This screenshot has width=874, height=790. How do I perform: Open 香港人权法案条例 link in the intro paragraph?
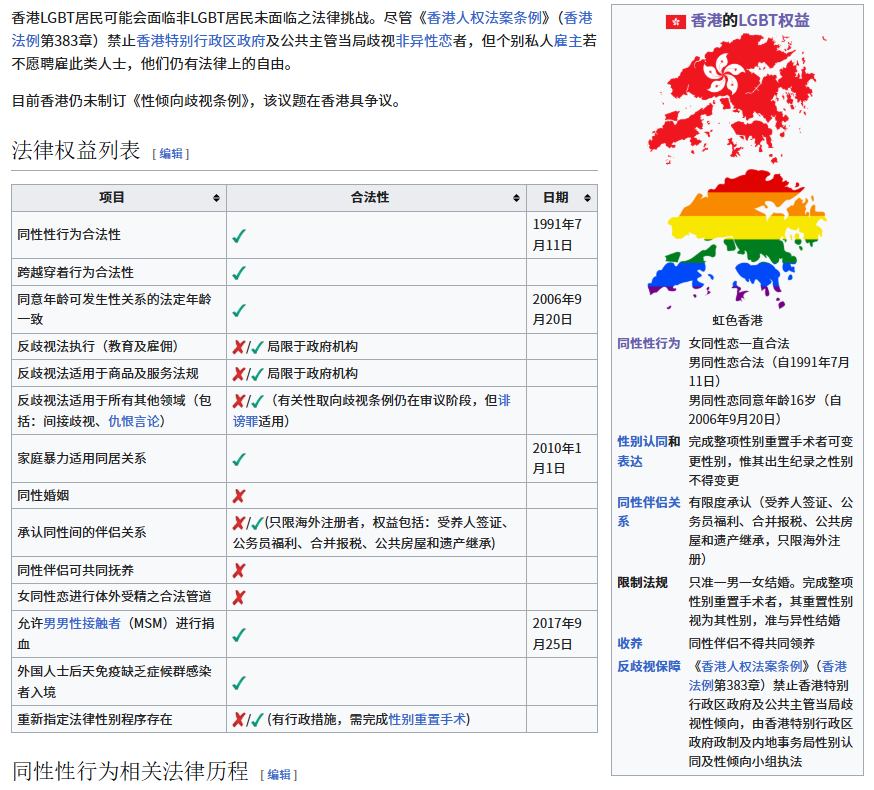click(x=484, y=18)
